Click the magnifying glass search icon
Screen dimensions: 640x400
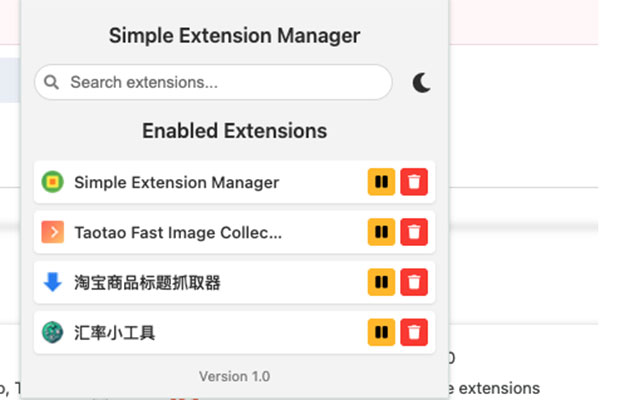[x=51, y=82]
